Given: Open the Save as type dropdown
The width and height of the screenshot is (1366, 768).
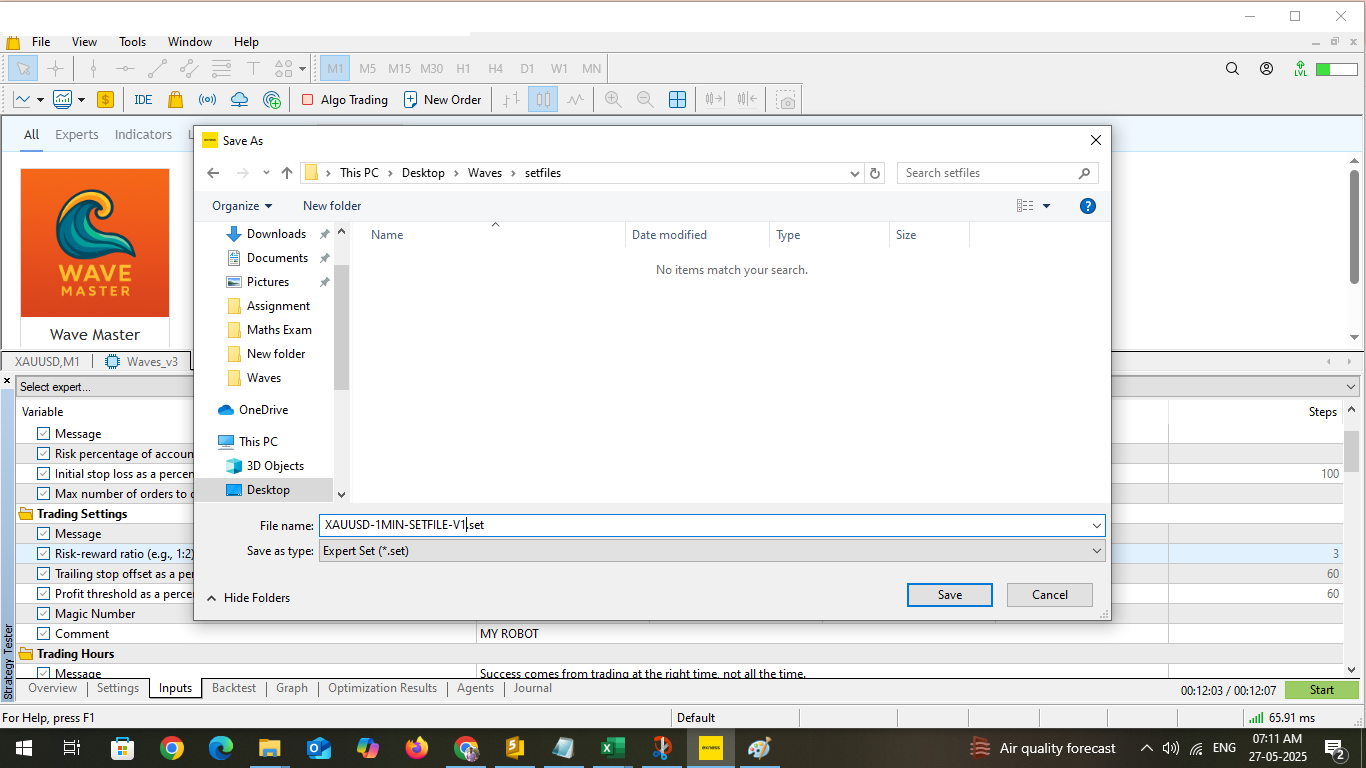Looking at the screenshot, I should click(x=711, y=551).
